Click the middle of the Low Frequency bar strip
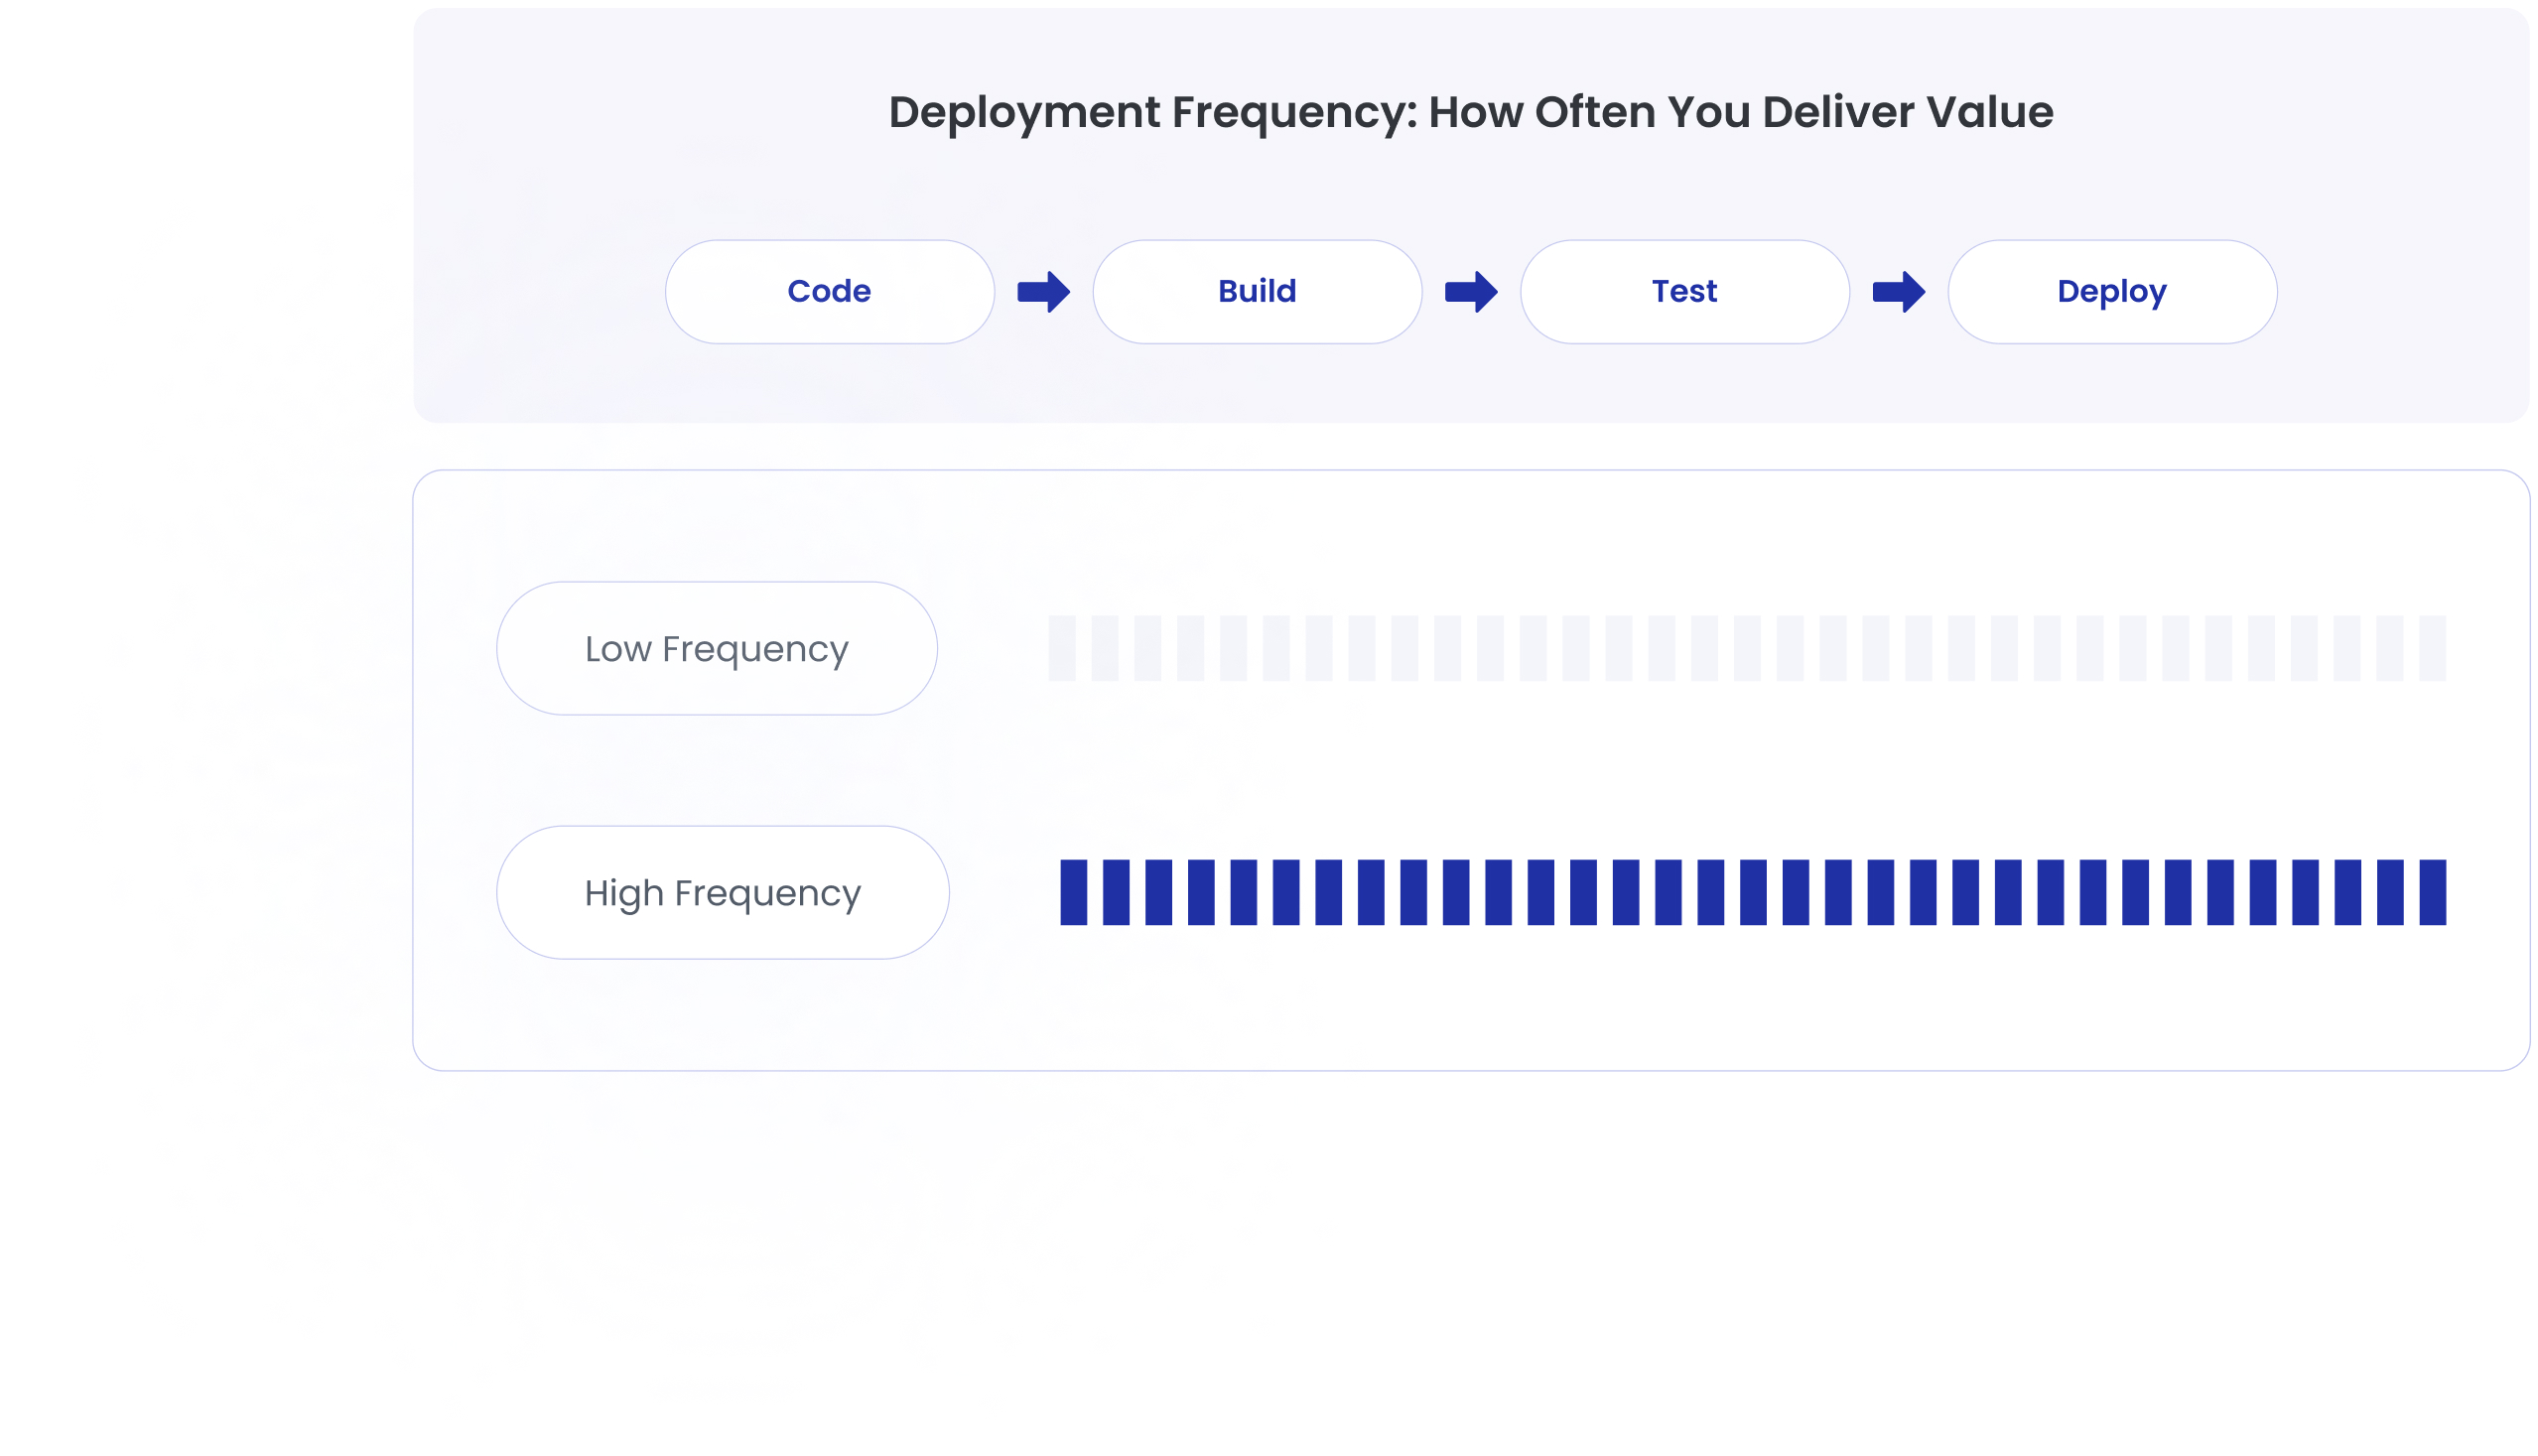Viewport: 2538px width, 1456px height. [x=1747, y=648]
